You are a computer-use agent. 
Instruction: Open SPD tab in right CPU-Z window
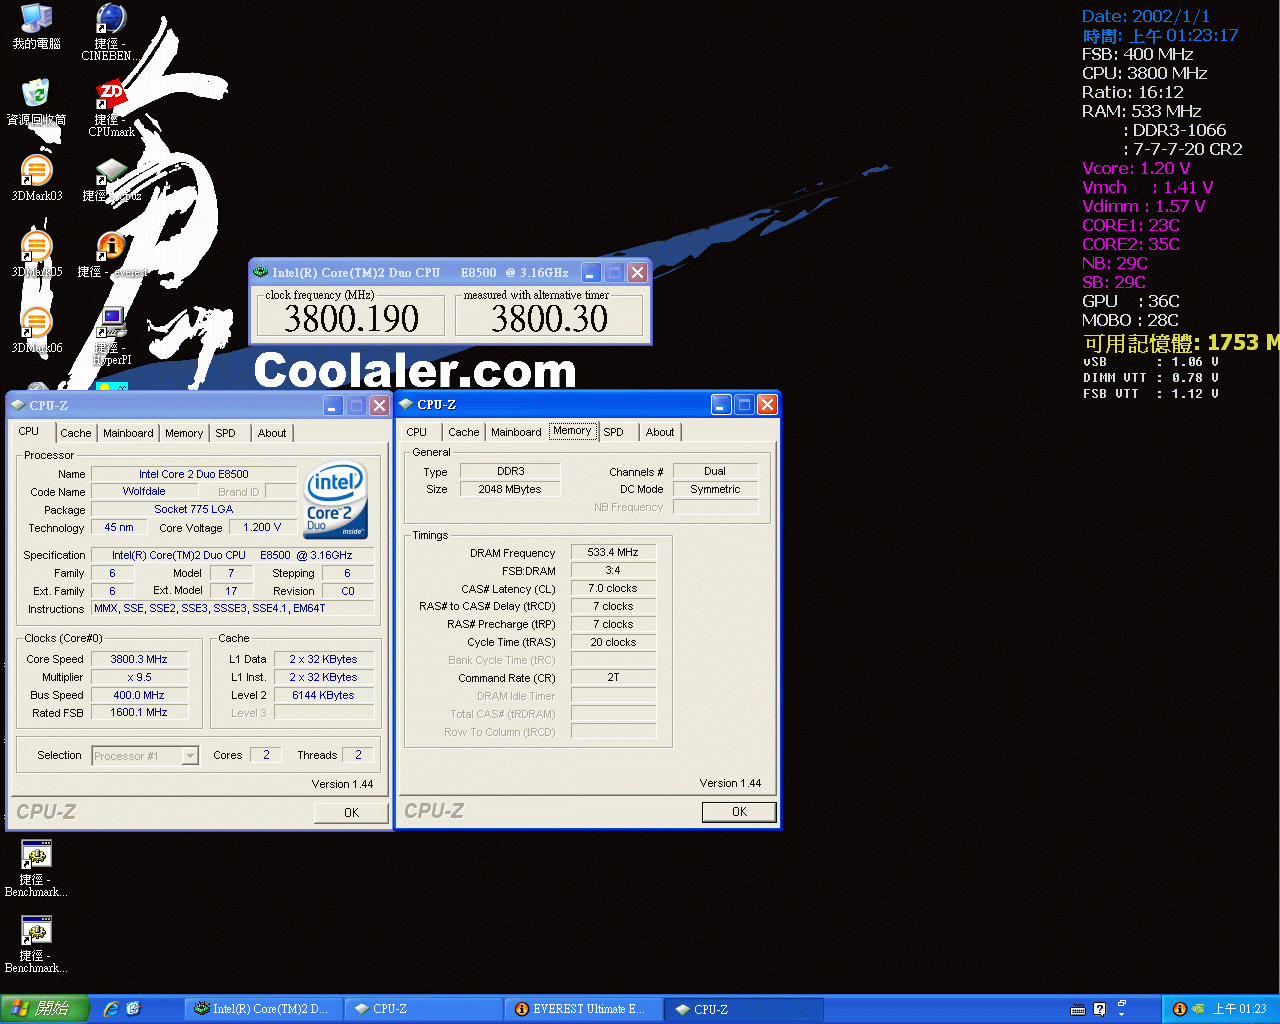[614, 432]
